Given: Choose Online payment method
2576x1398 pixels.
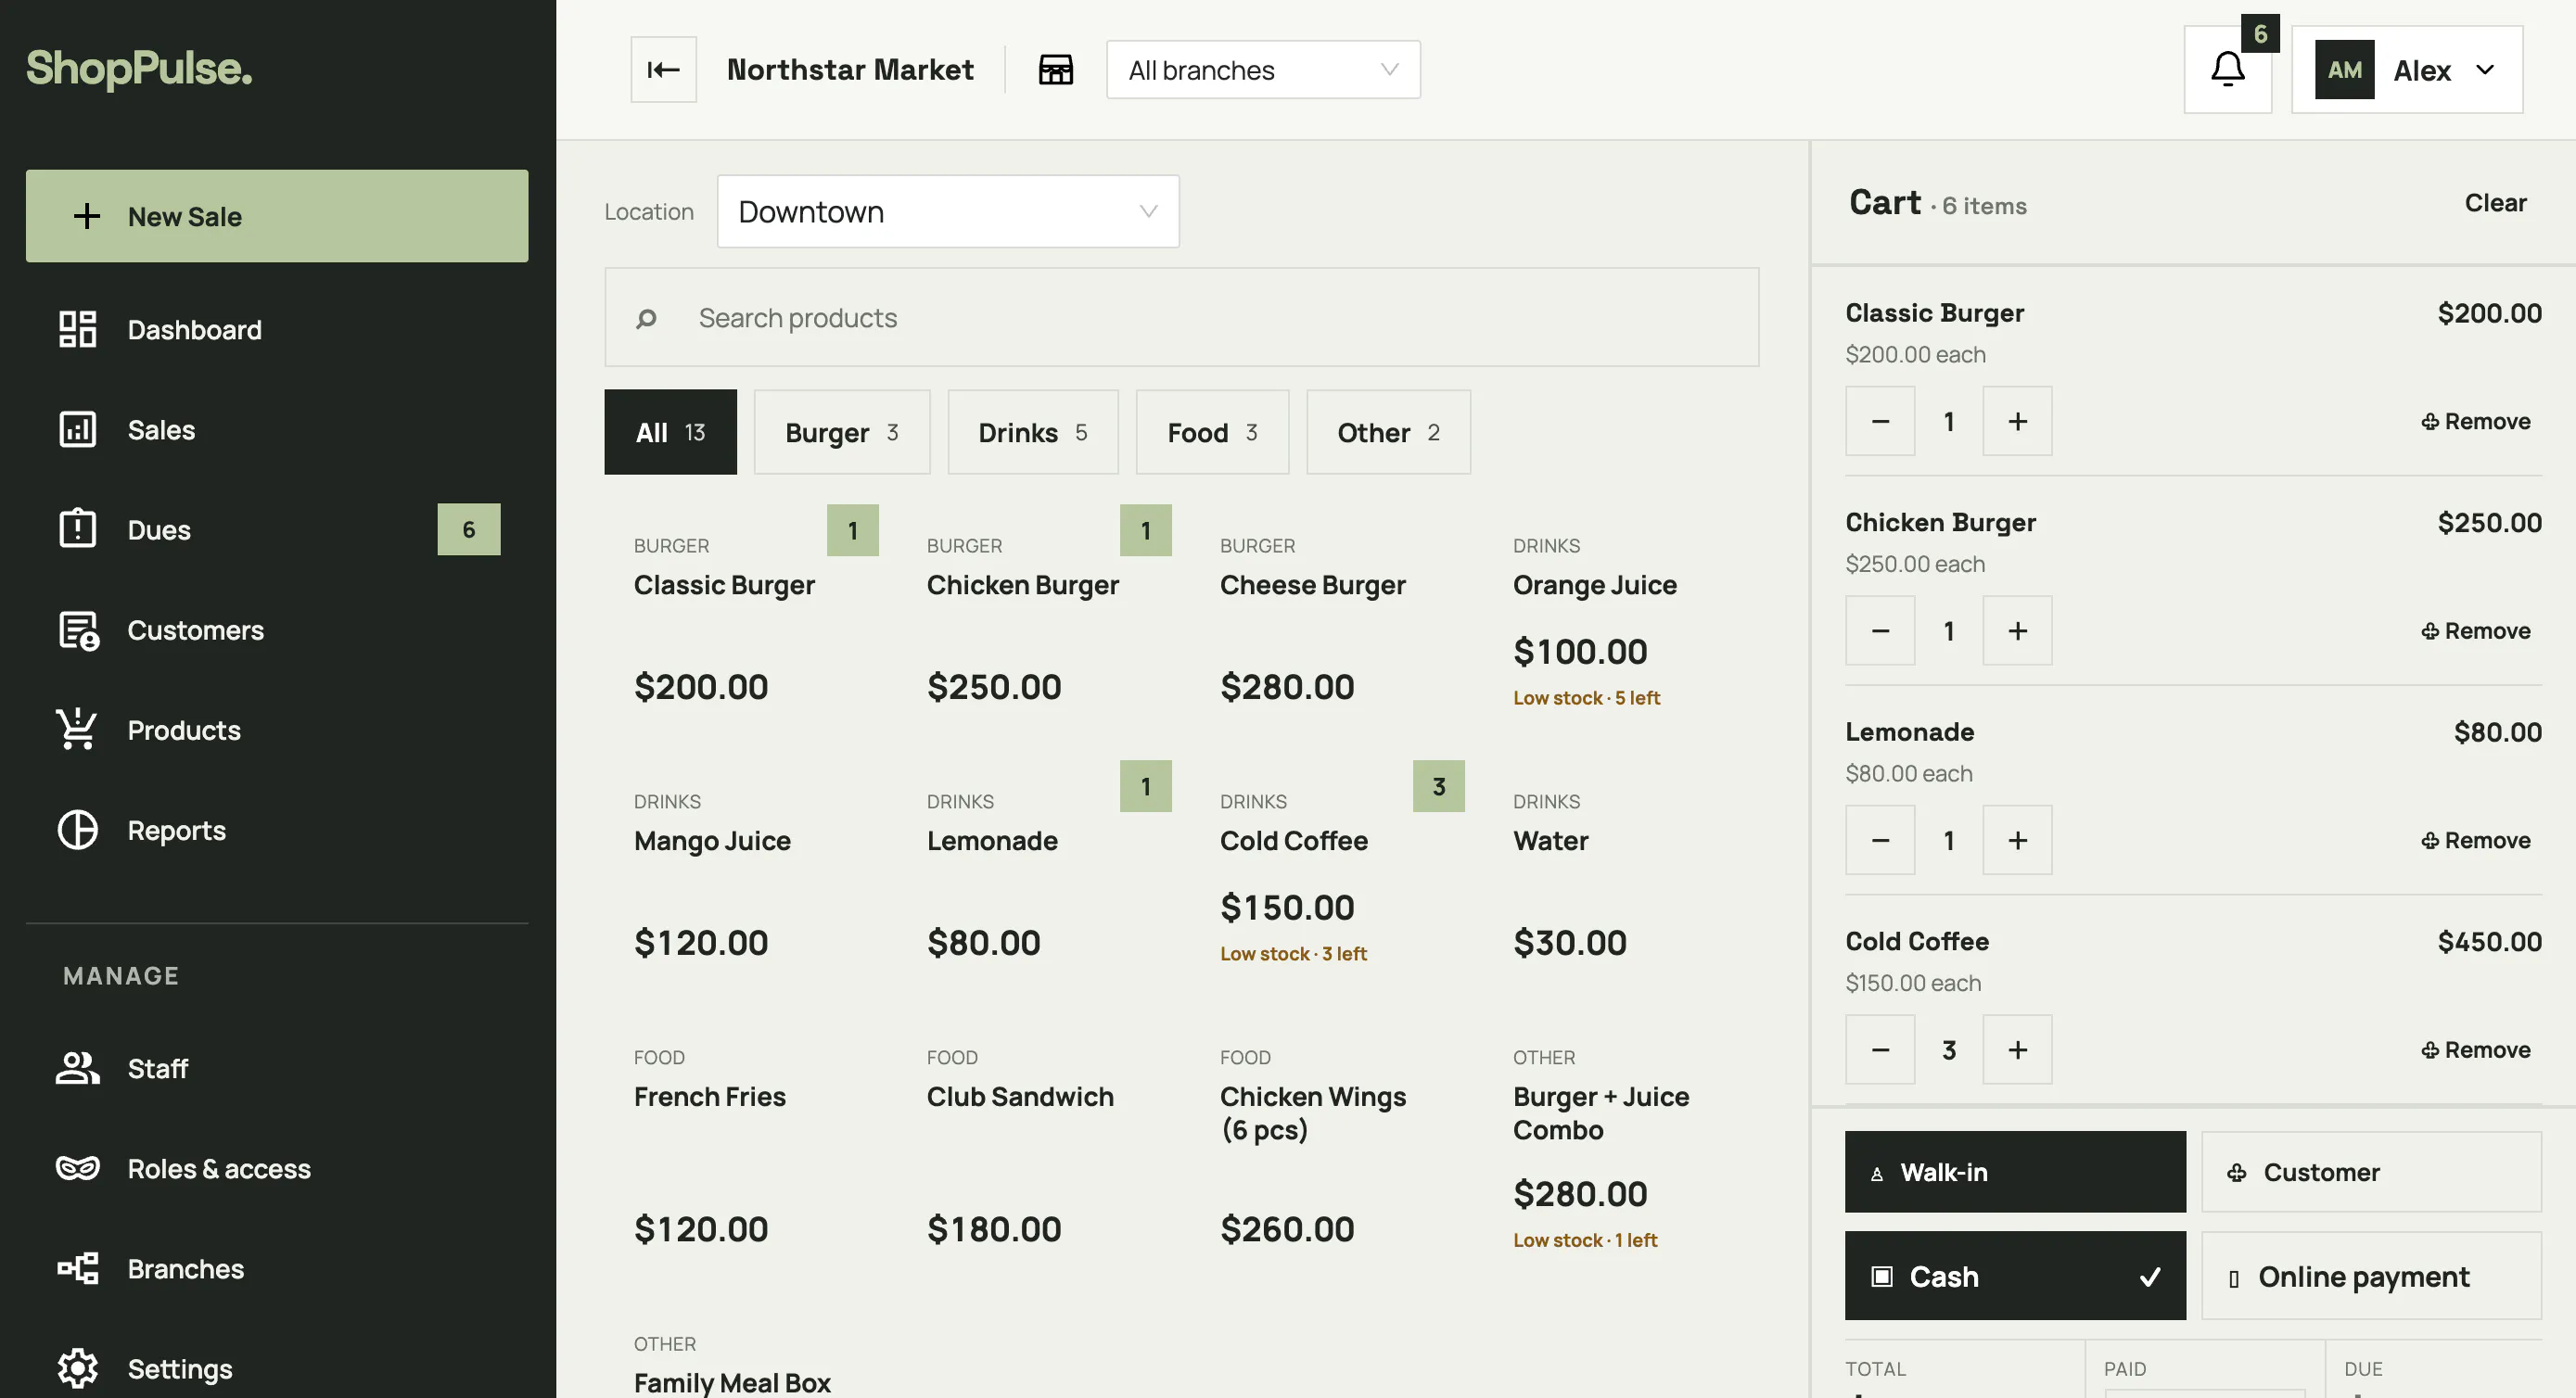Looking at the screenshot, I should pos(2370,1275).
